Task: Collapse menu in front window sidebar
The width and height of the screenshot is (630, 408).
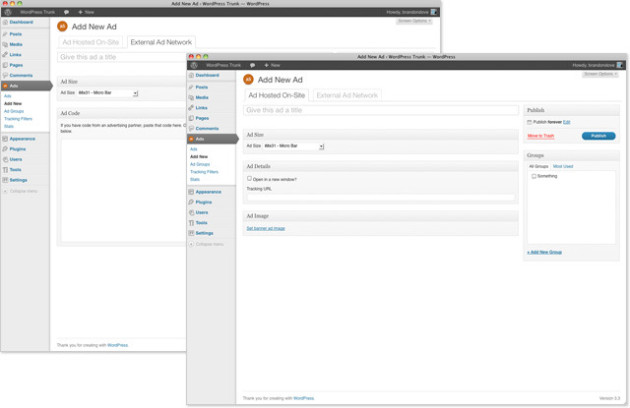Action: [206, 244]
